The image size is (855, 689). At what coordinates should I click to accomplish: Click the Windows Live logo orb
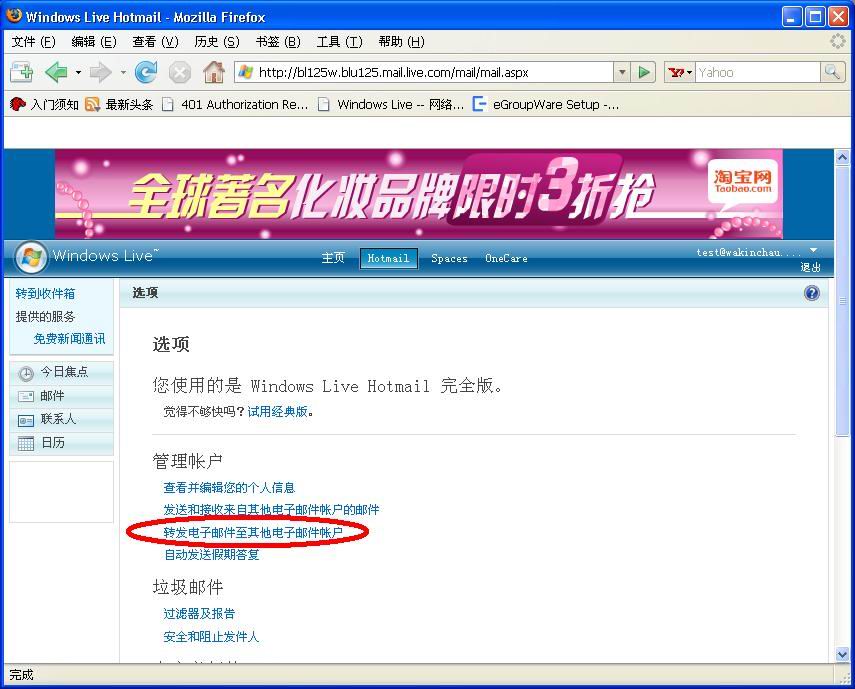pyautogui.click(x=31, y=257)
